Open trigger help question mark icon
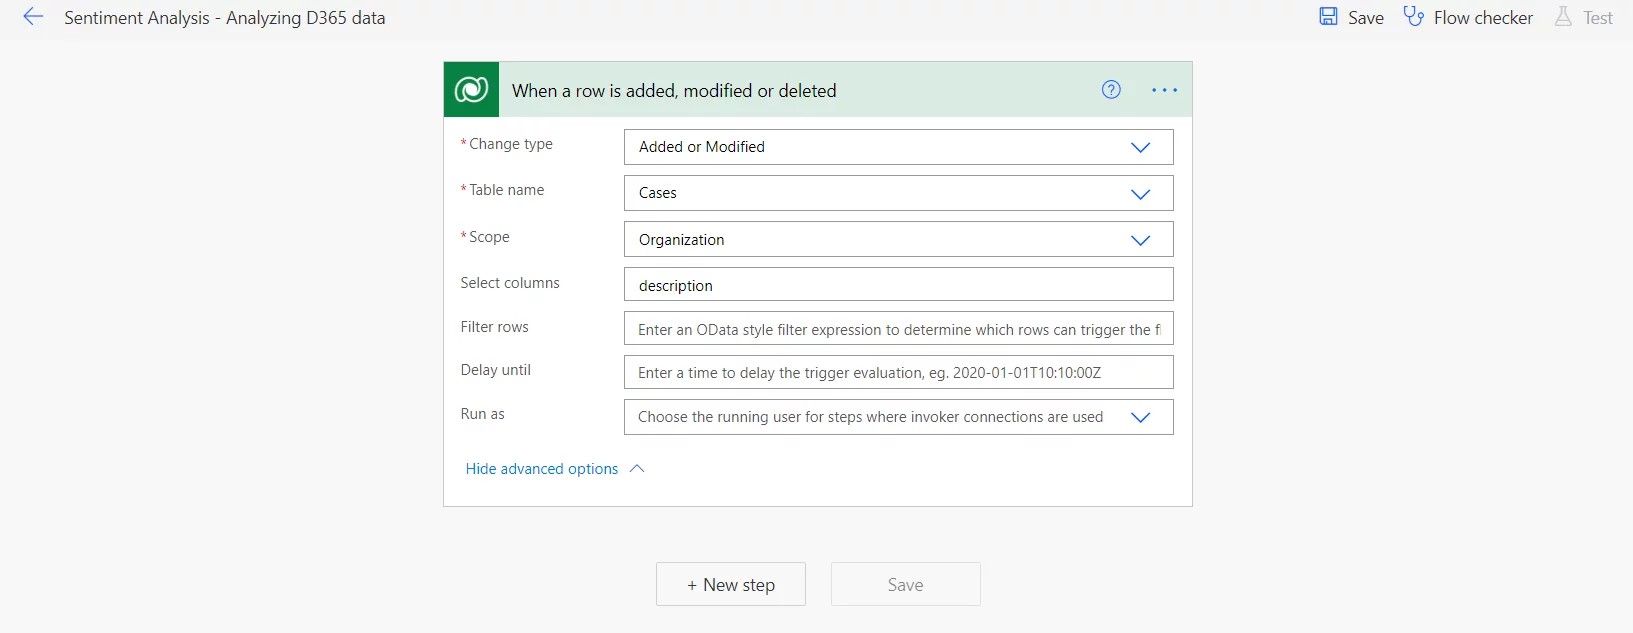Screen dimensions: 1633x633 click(x=1111, y=90)
